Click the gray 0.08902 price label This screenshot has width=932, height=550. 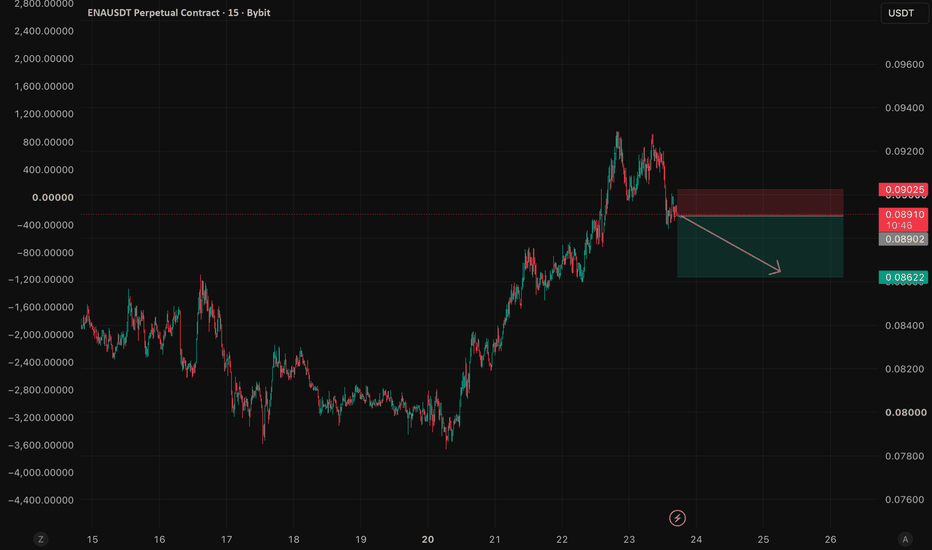pos(903,239)
